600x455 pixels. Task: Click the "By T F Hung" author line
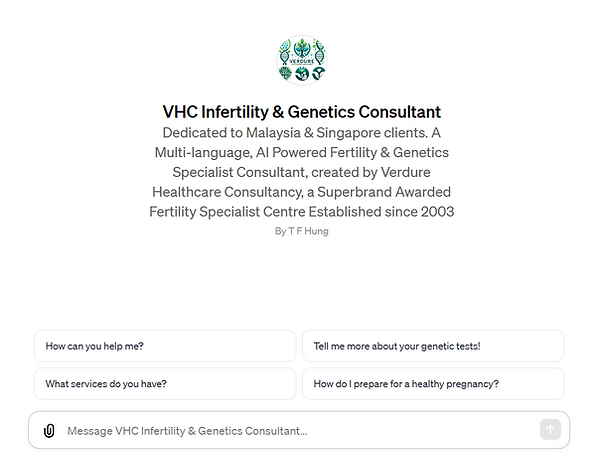[302, 231]
